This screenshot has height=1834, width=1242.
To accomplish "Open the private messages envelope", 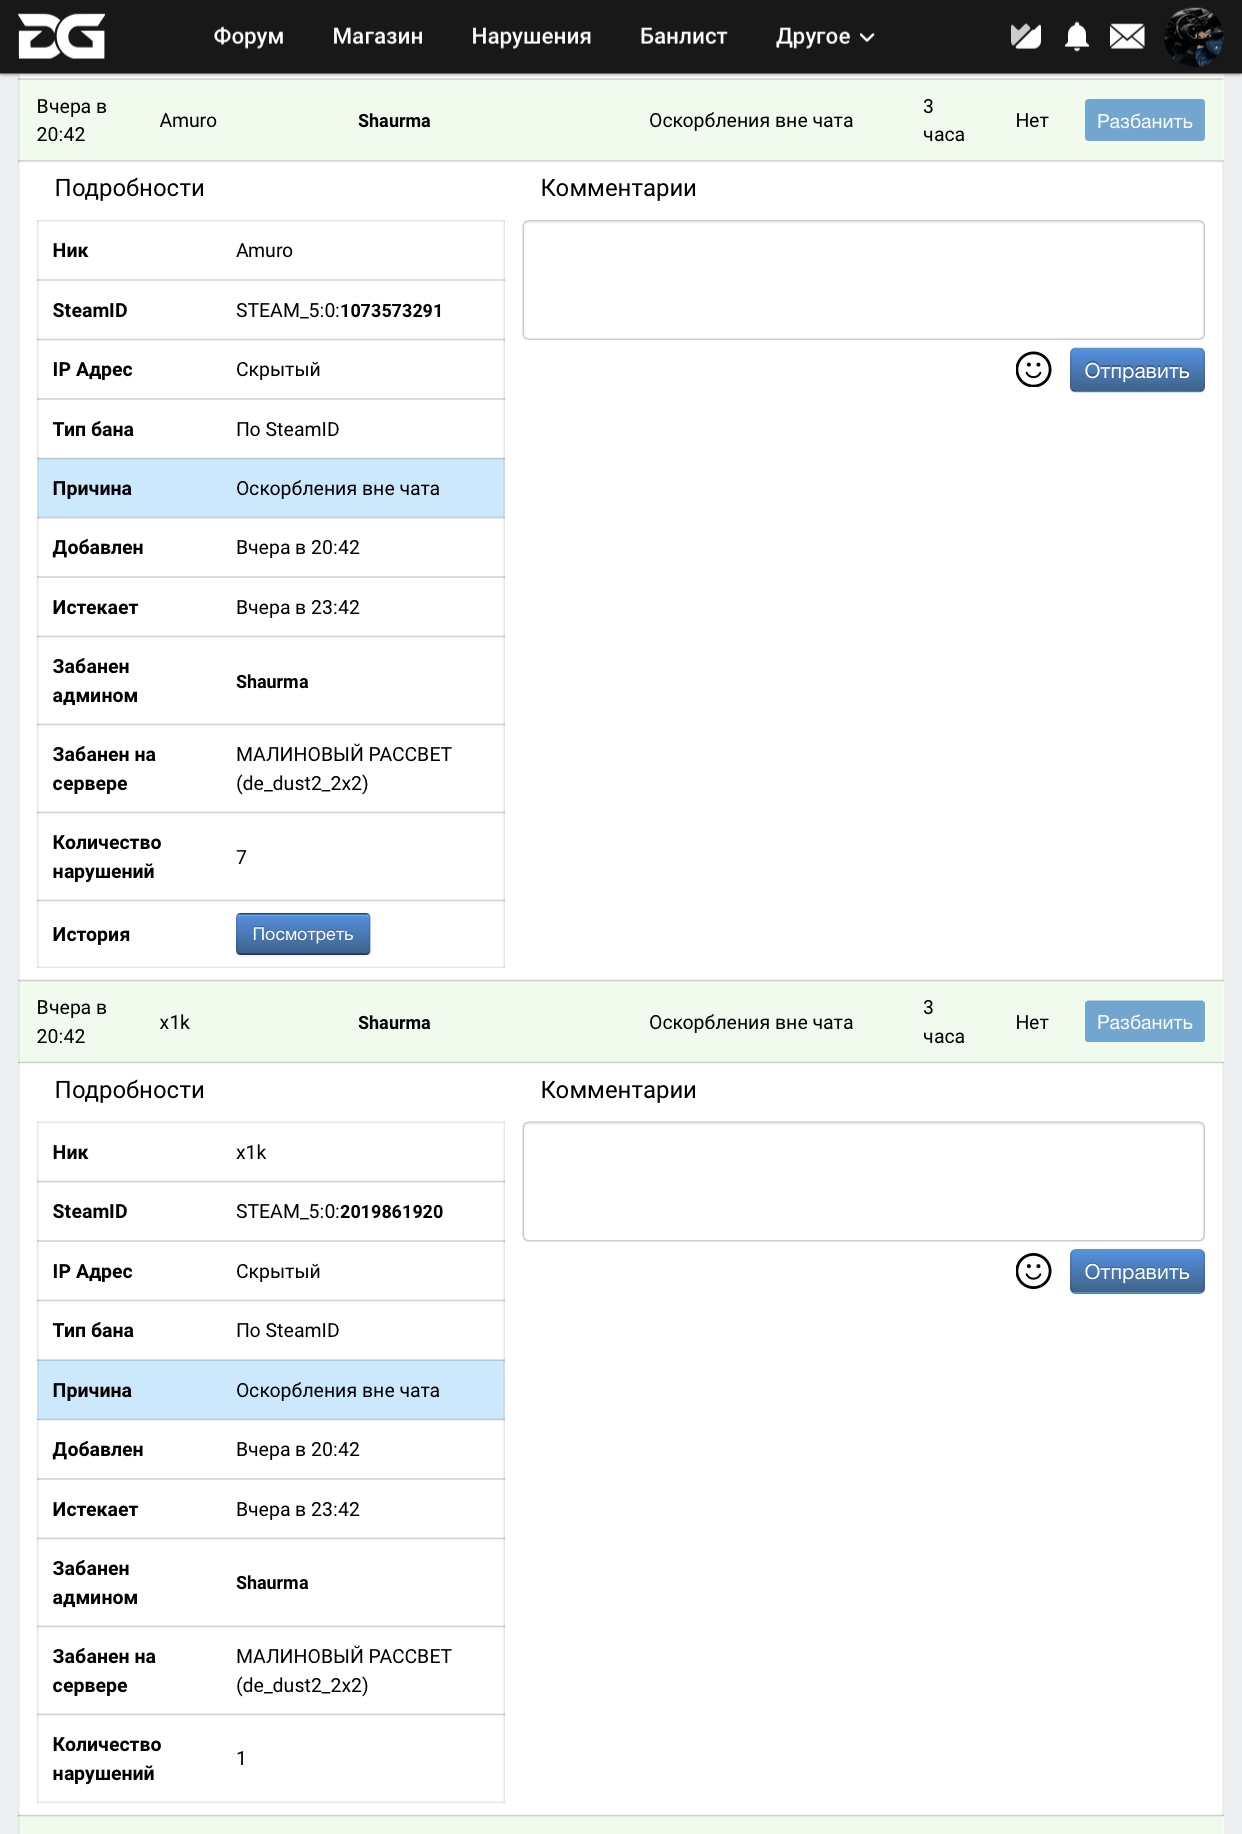I will tap(1127, 37).
